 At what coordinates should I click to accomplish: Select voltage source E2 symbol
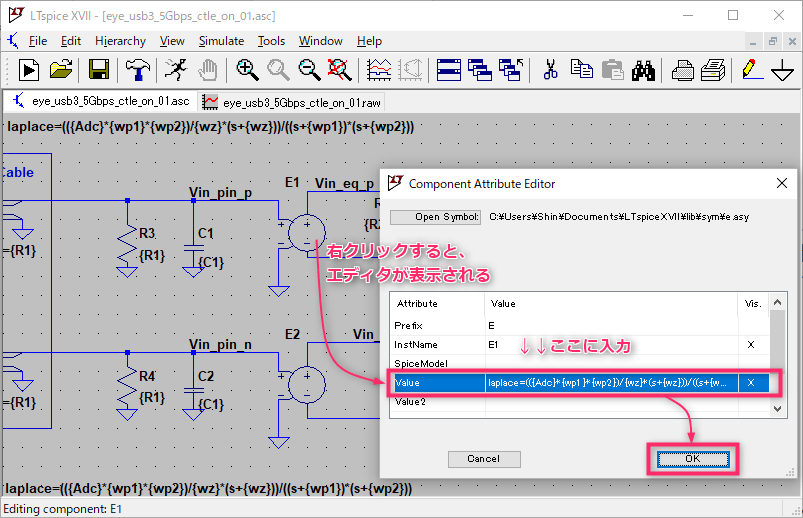coord(307,384)
